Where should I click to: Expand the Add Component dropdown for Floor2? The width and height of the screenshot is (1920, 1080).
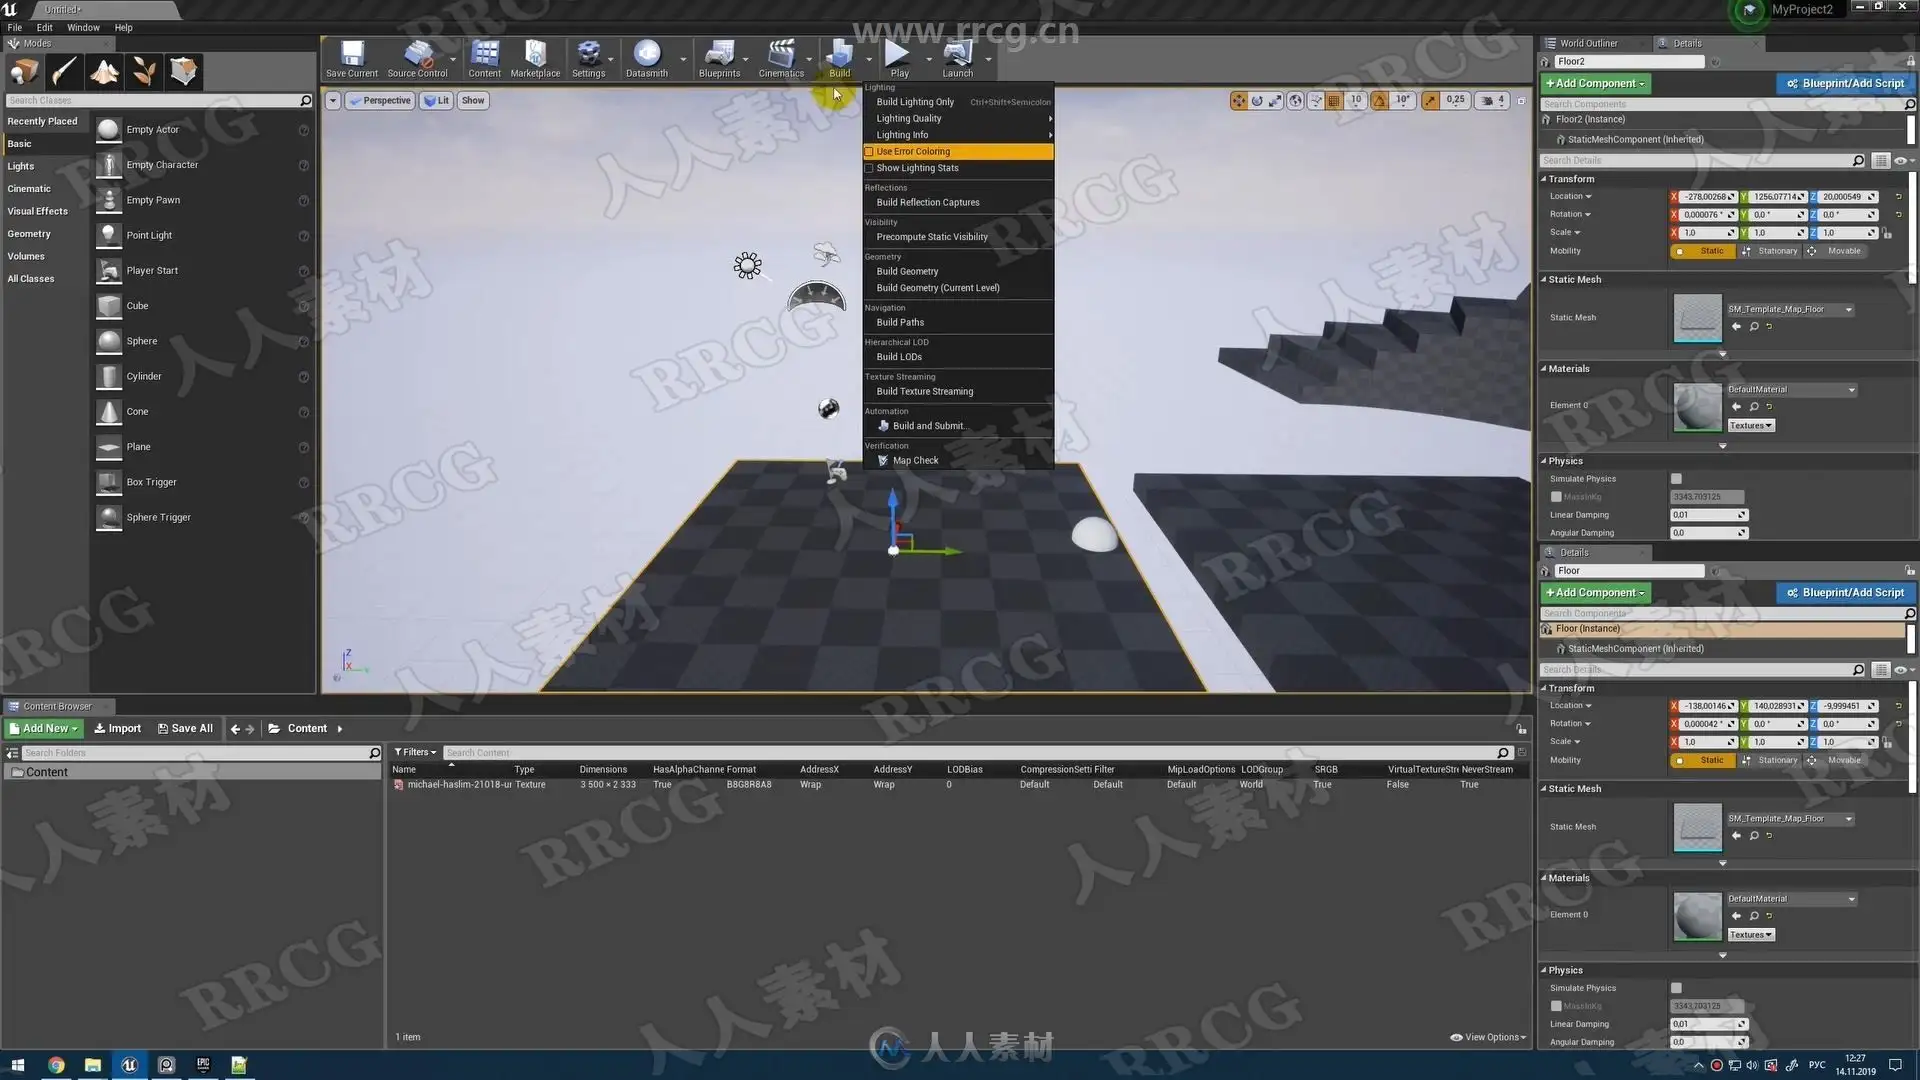(1595, 84)
